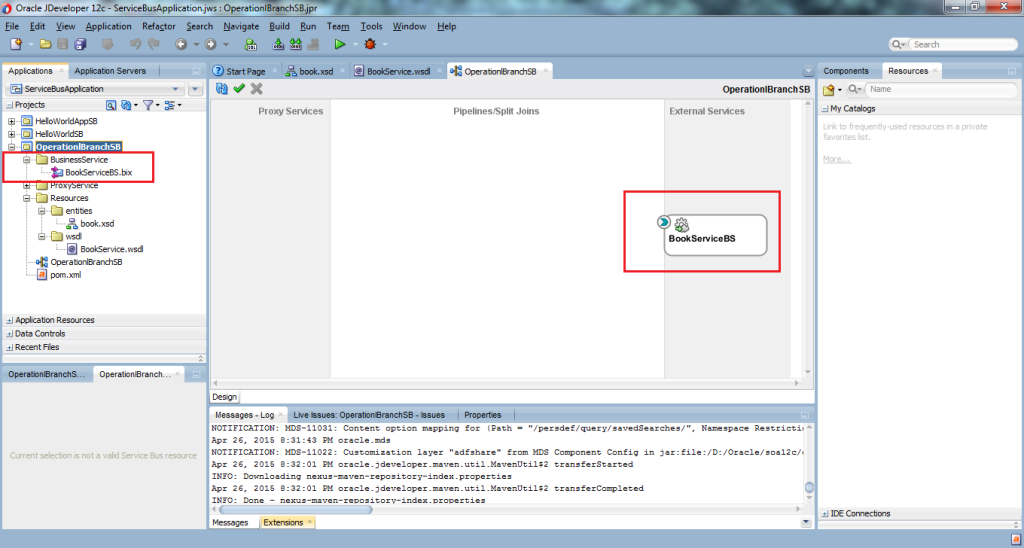Image resolution: width=1024 pixels, height=548 pixels.
Task: Click the Projects search icon
Action: [x=111, y=105]
